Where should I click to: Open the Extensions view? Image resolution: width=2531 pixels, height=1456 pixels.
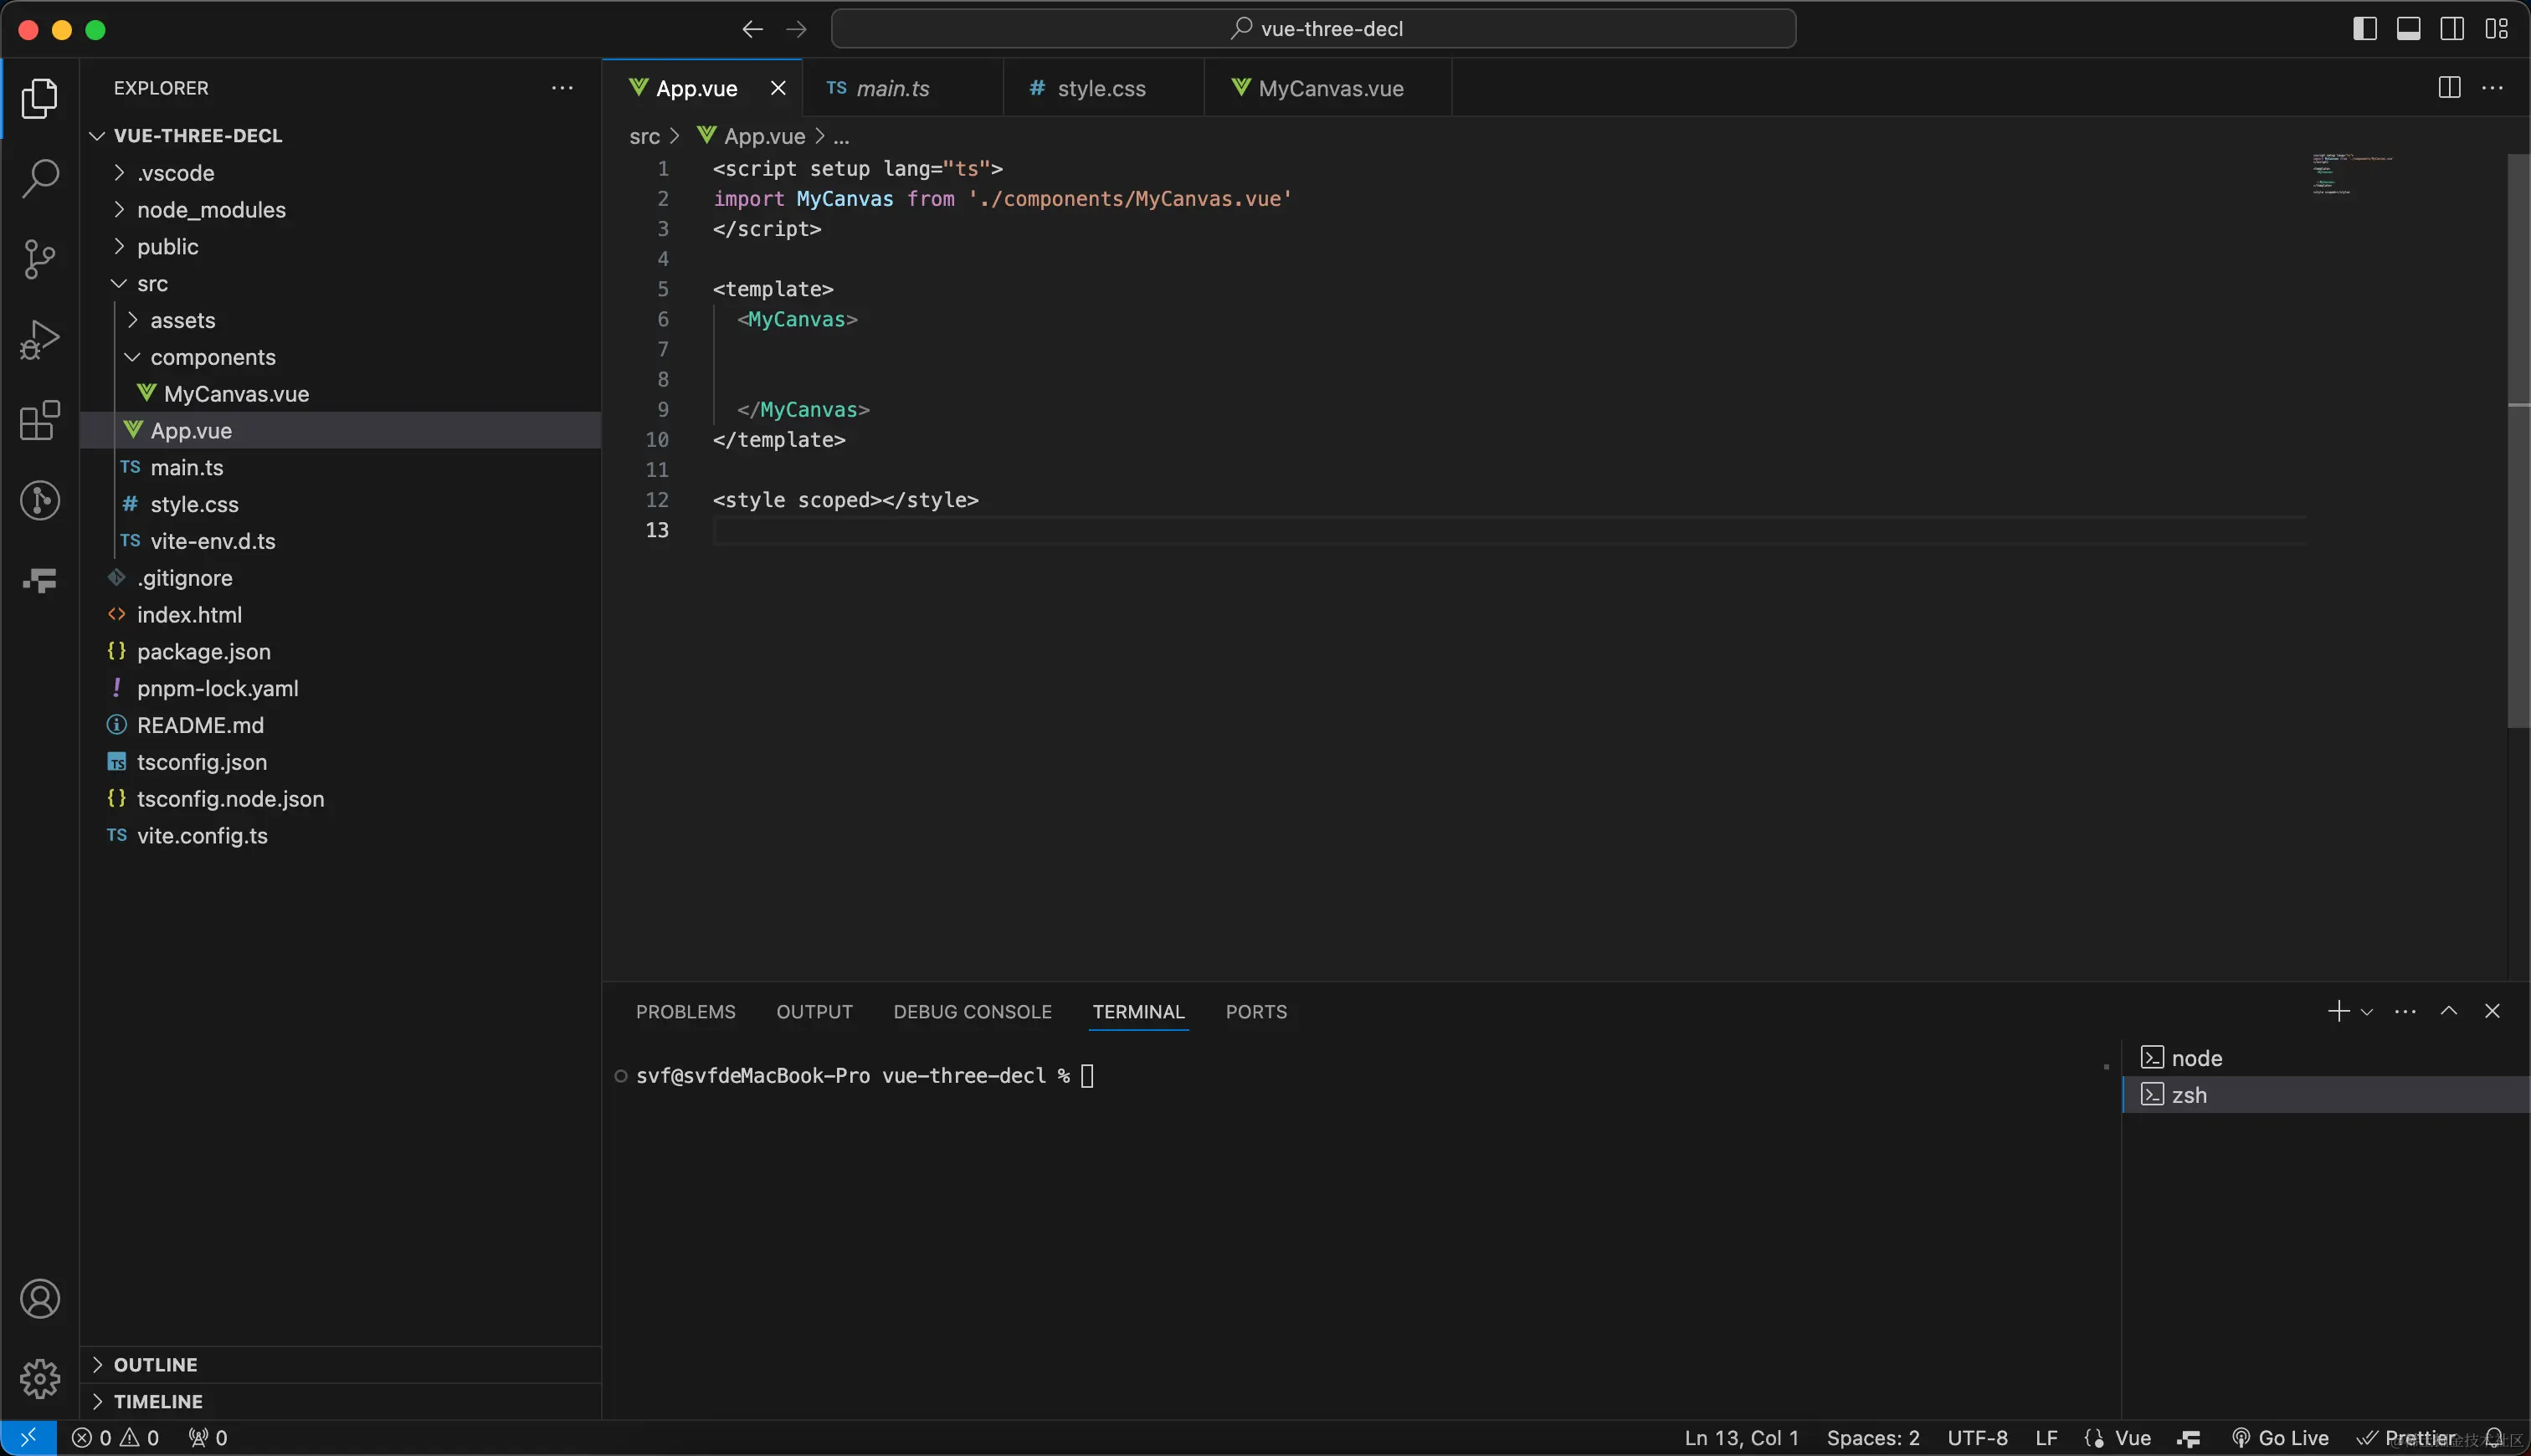40,420
